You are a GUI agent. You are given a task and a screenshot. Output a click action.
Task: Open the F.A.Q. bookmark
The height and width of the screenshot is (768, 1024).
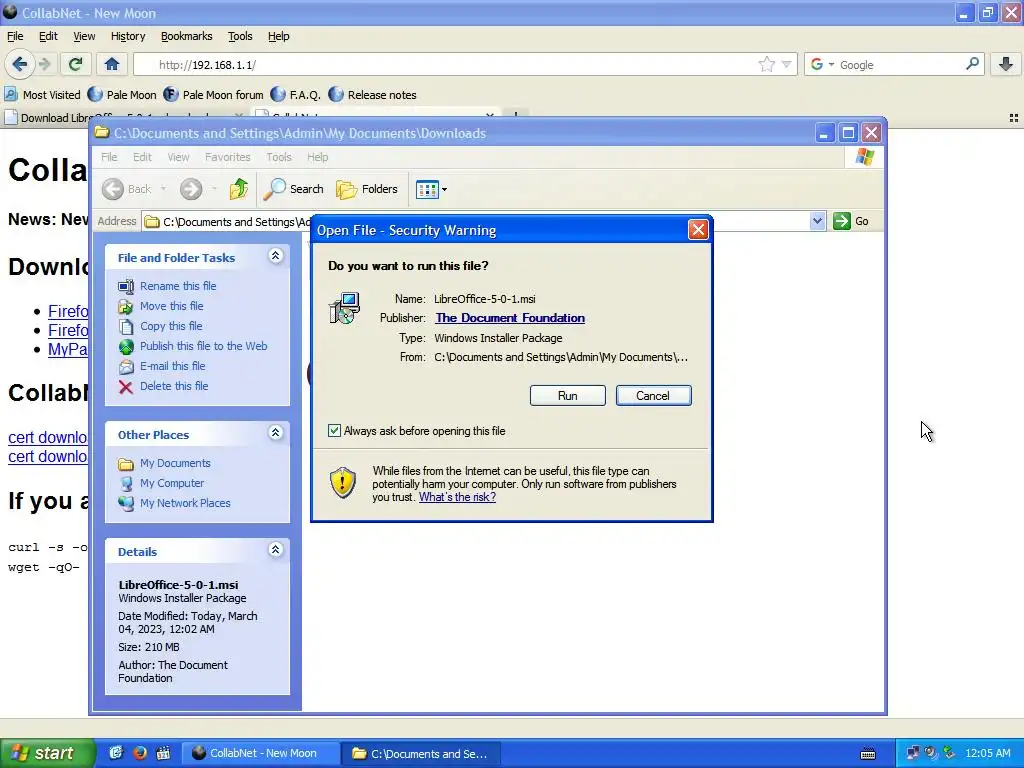coord(295,95)
